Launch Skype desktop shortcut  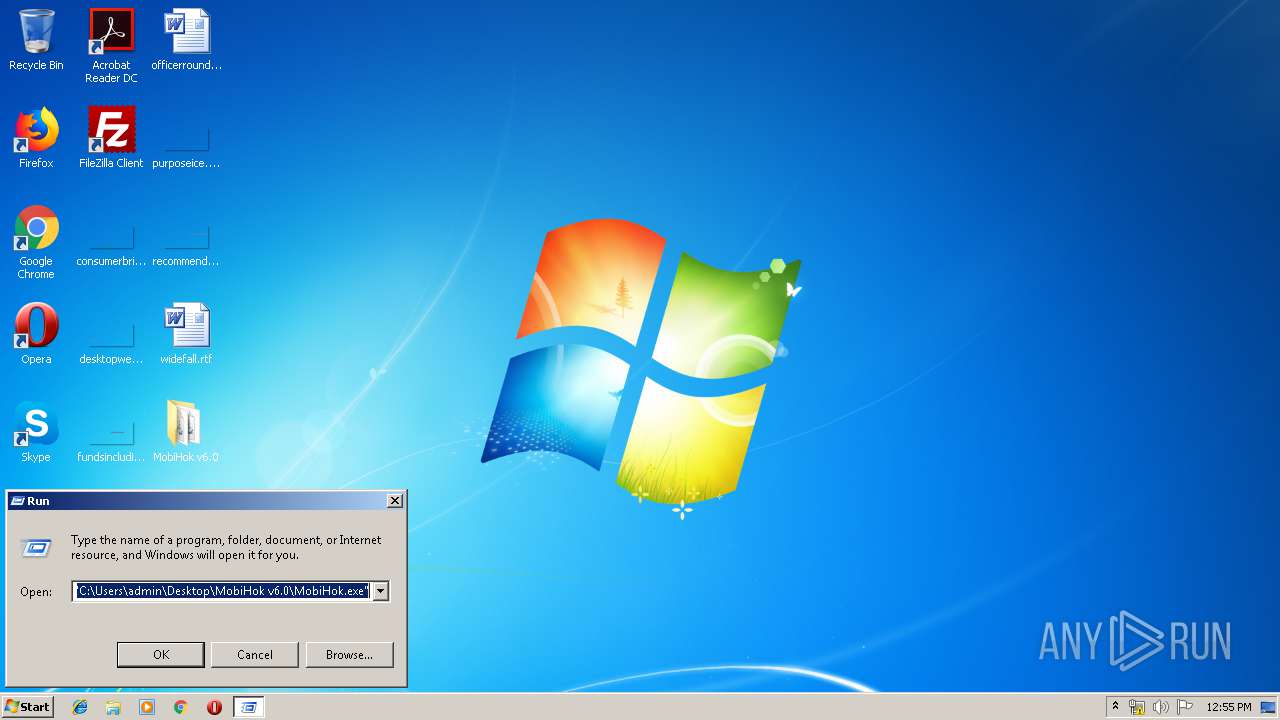[36, 432]
